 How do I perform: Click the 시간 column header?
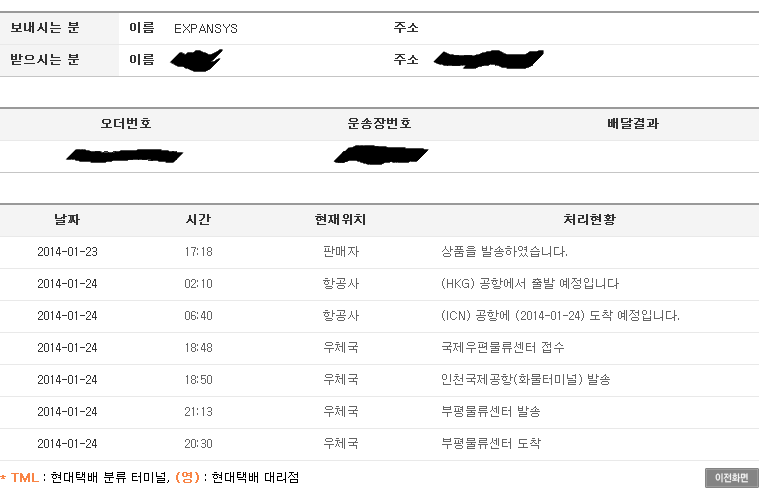tap(198, 219)
